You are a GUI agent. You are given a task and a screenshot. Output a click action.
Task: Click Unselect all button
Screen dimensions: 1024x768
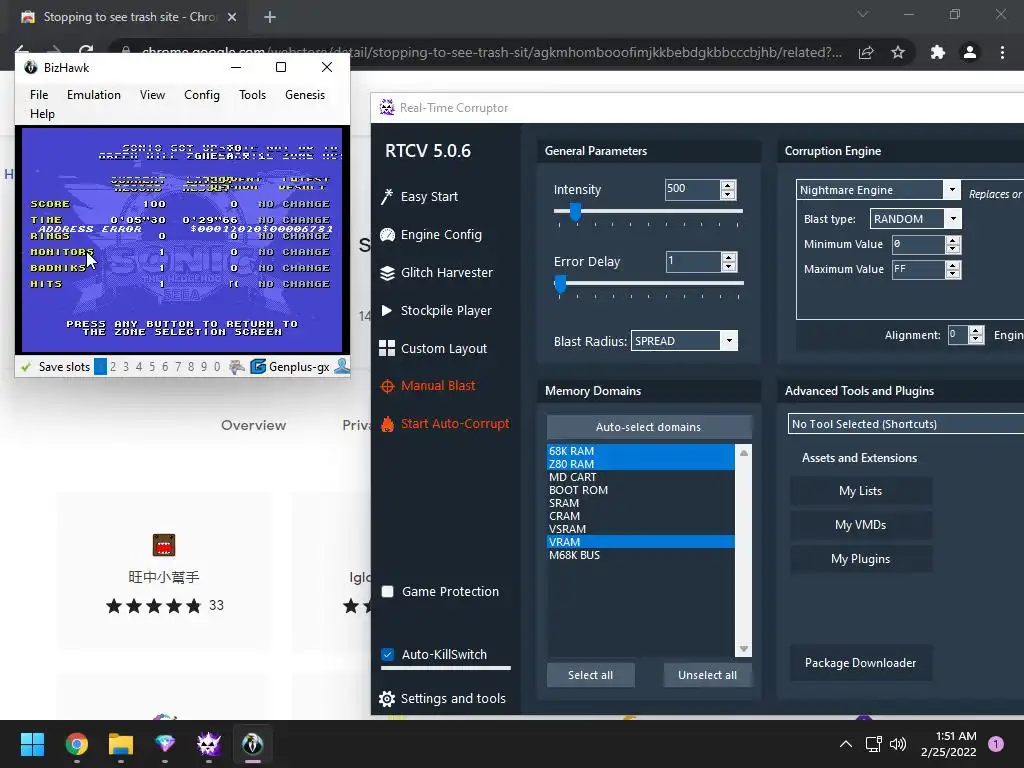(x=707, y=675)
